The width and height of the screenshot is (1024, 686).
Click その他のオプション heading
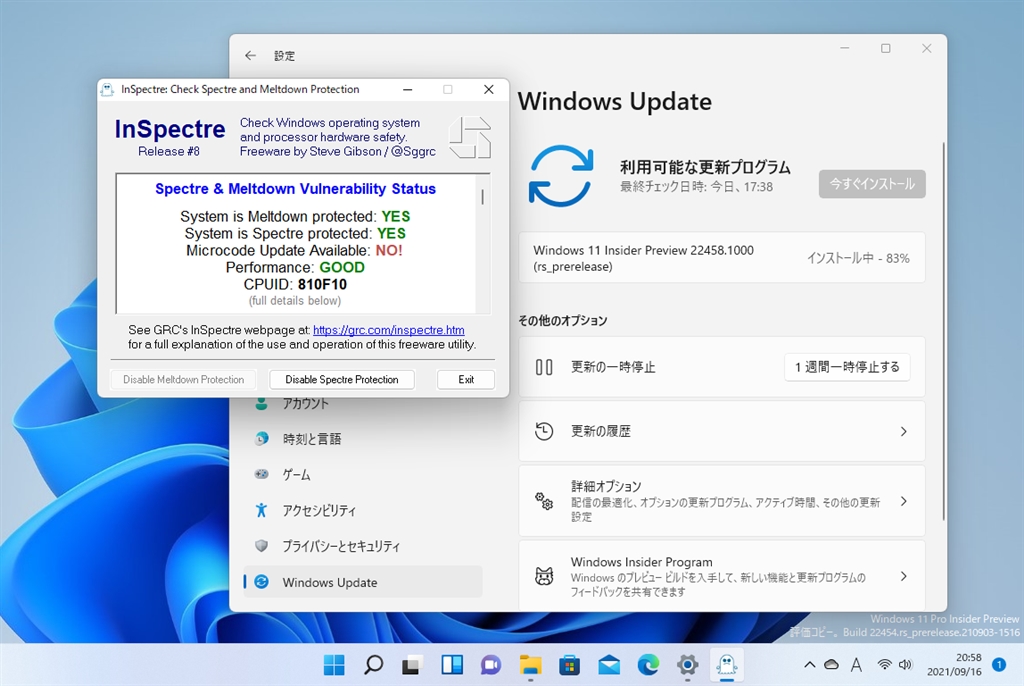563,321
